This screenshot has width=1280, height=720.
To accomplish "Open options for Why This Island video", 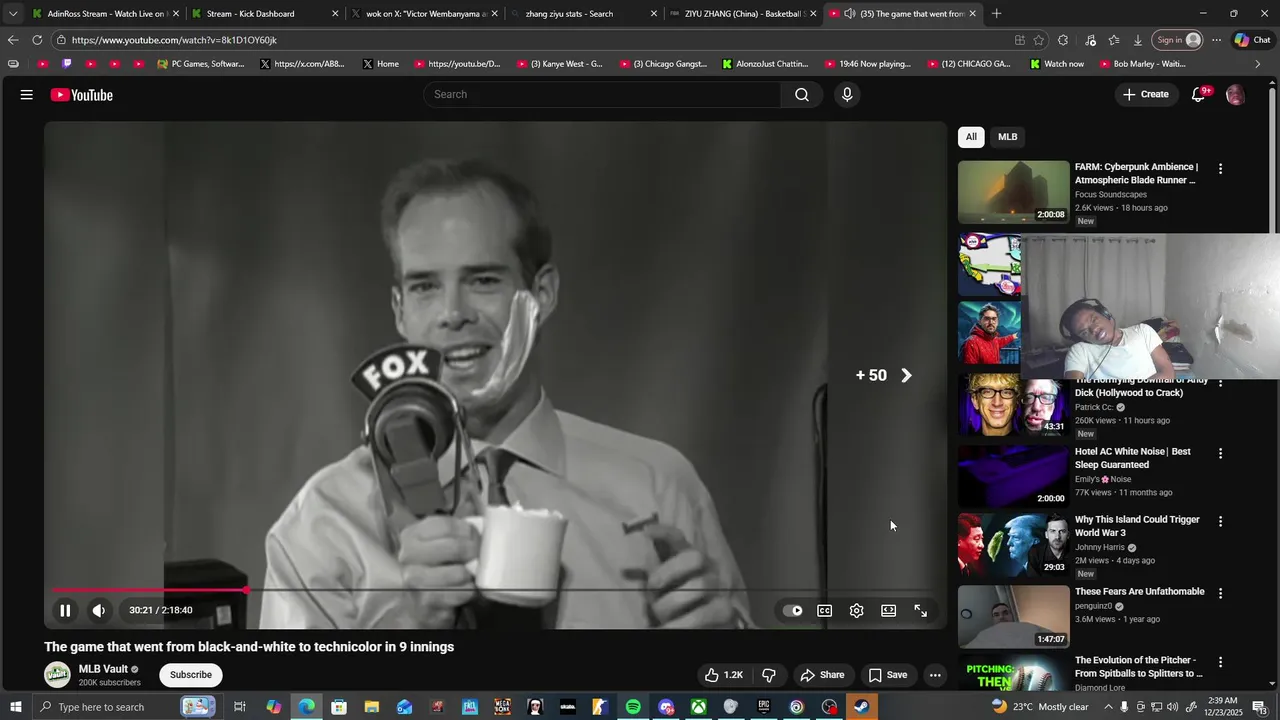I will [1220, 521].
